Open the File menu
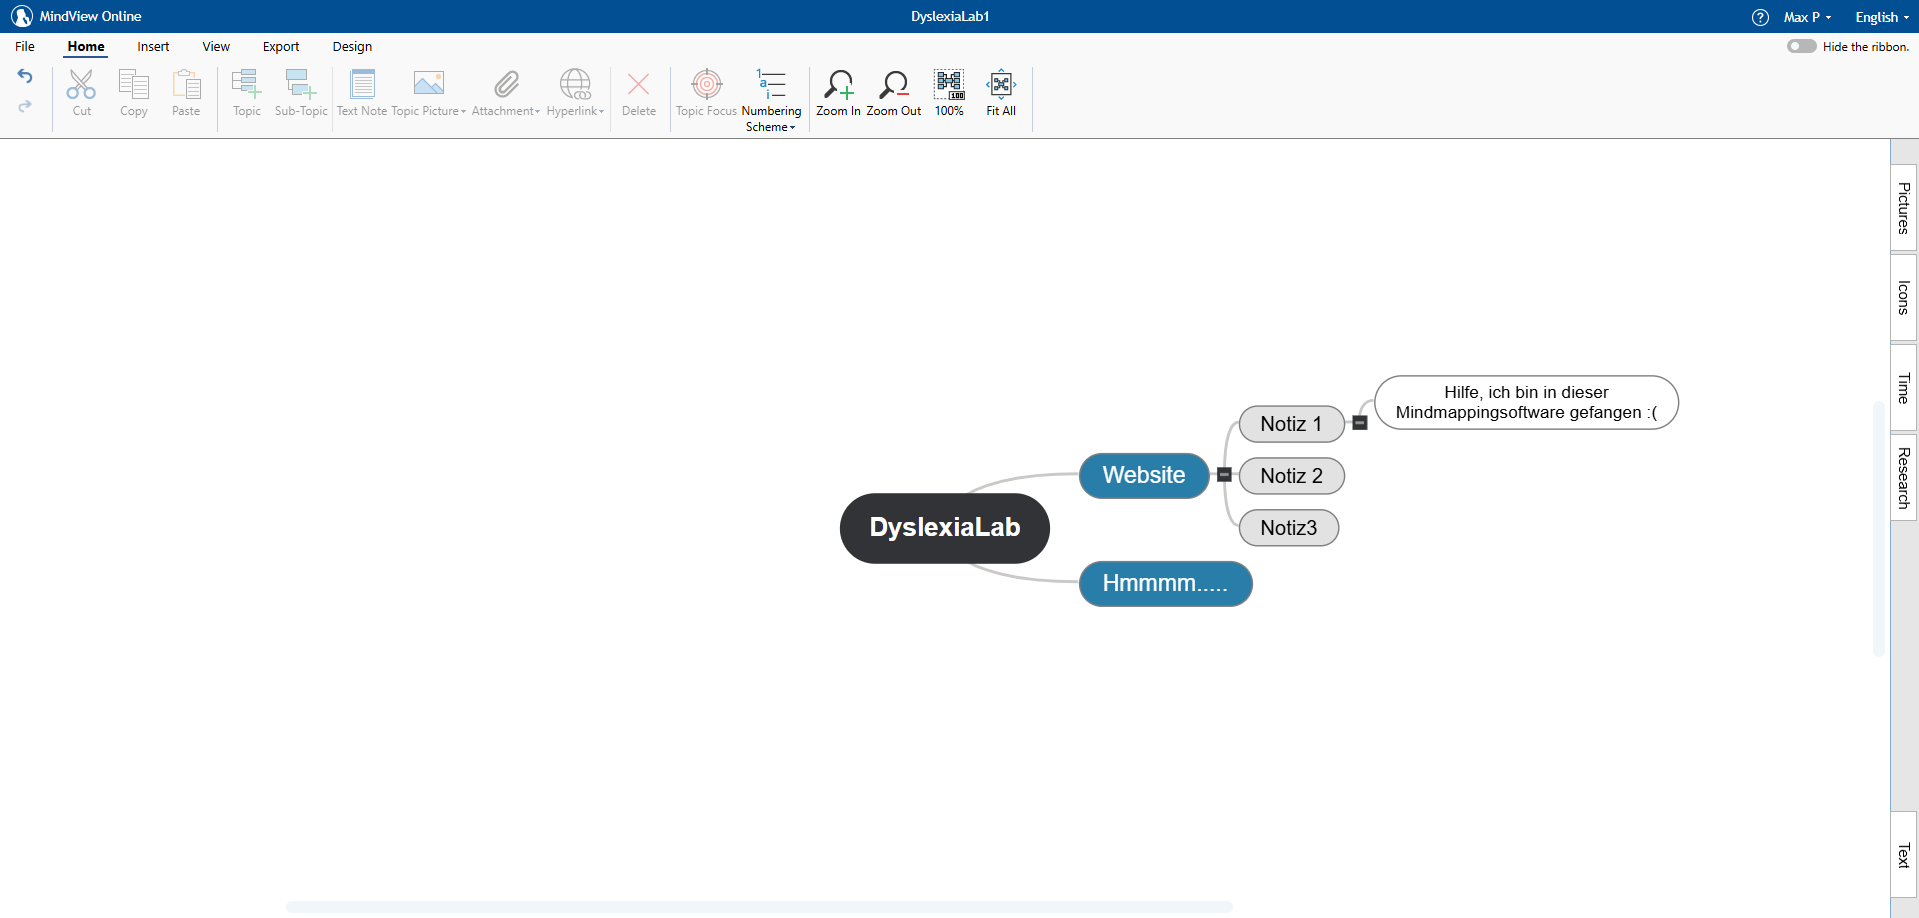This screenshot has height=918, width=1919. tap(24, 46)
